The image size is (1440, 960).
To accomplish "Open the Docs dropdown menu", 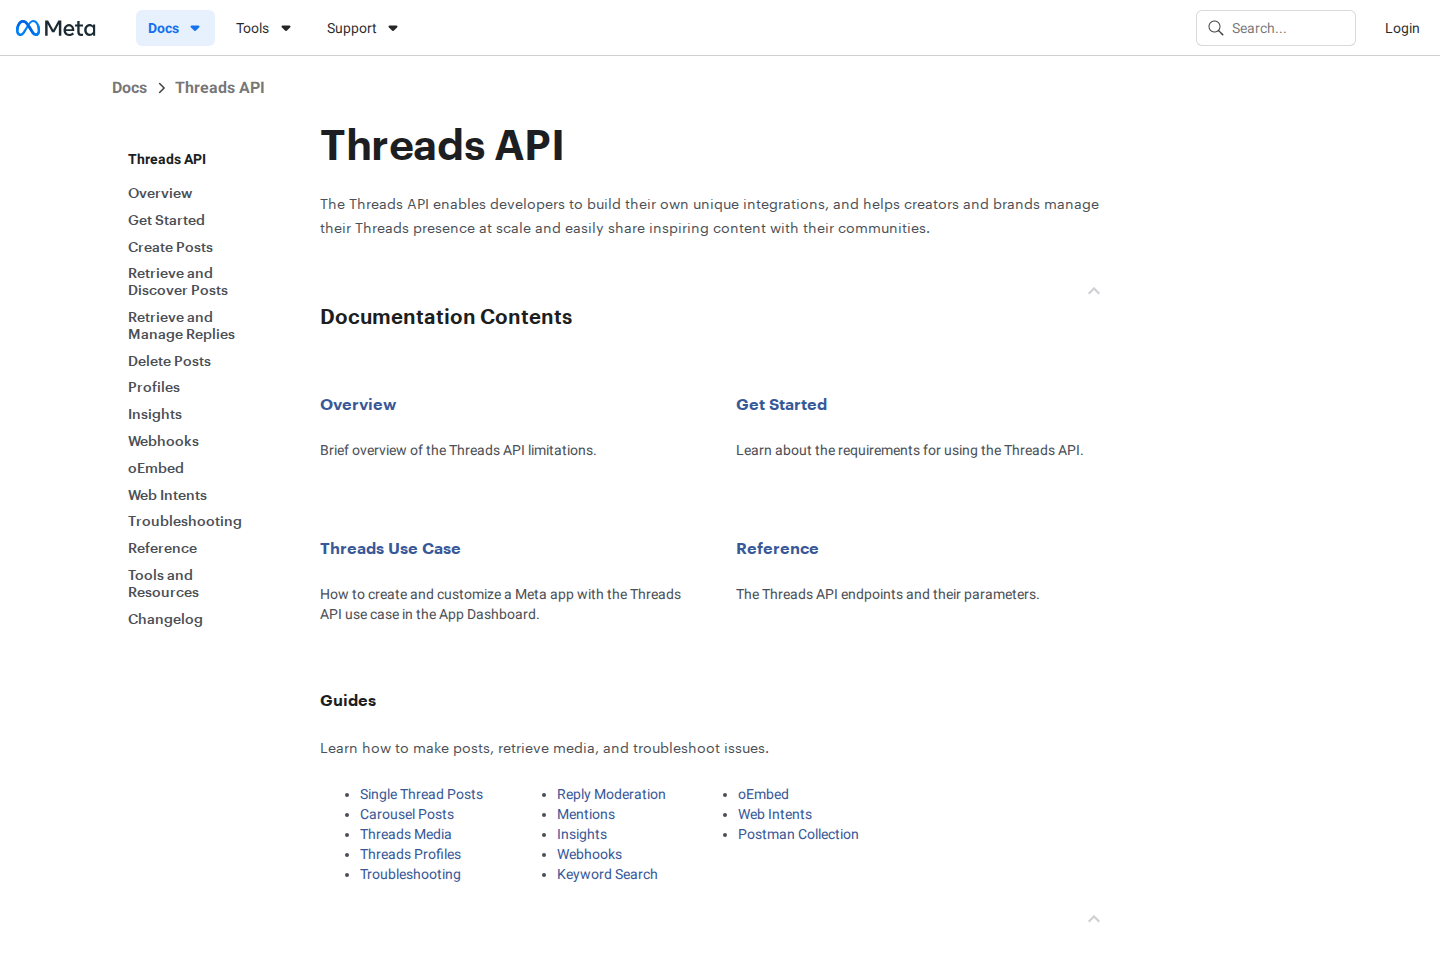I will (175, 28).
